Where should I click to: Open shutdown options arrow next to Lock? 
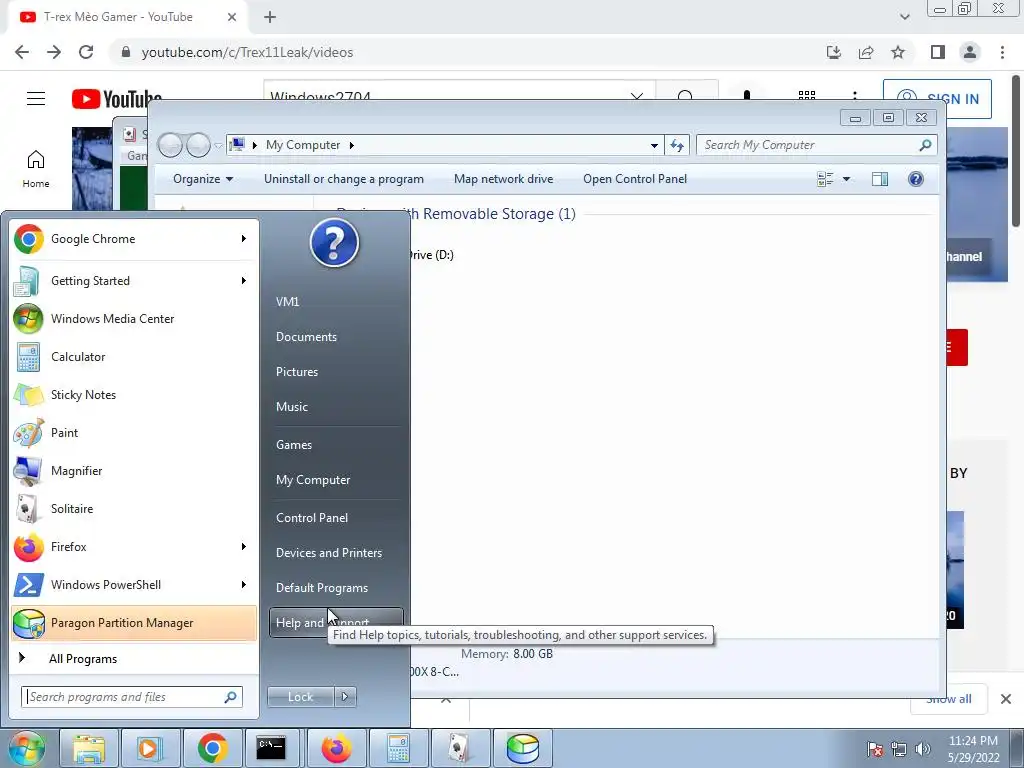coord(345,697)
